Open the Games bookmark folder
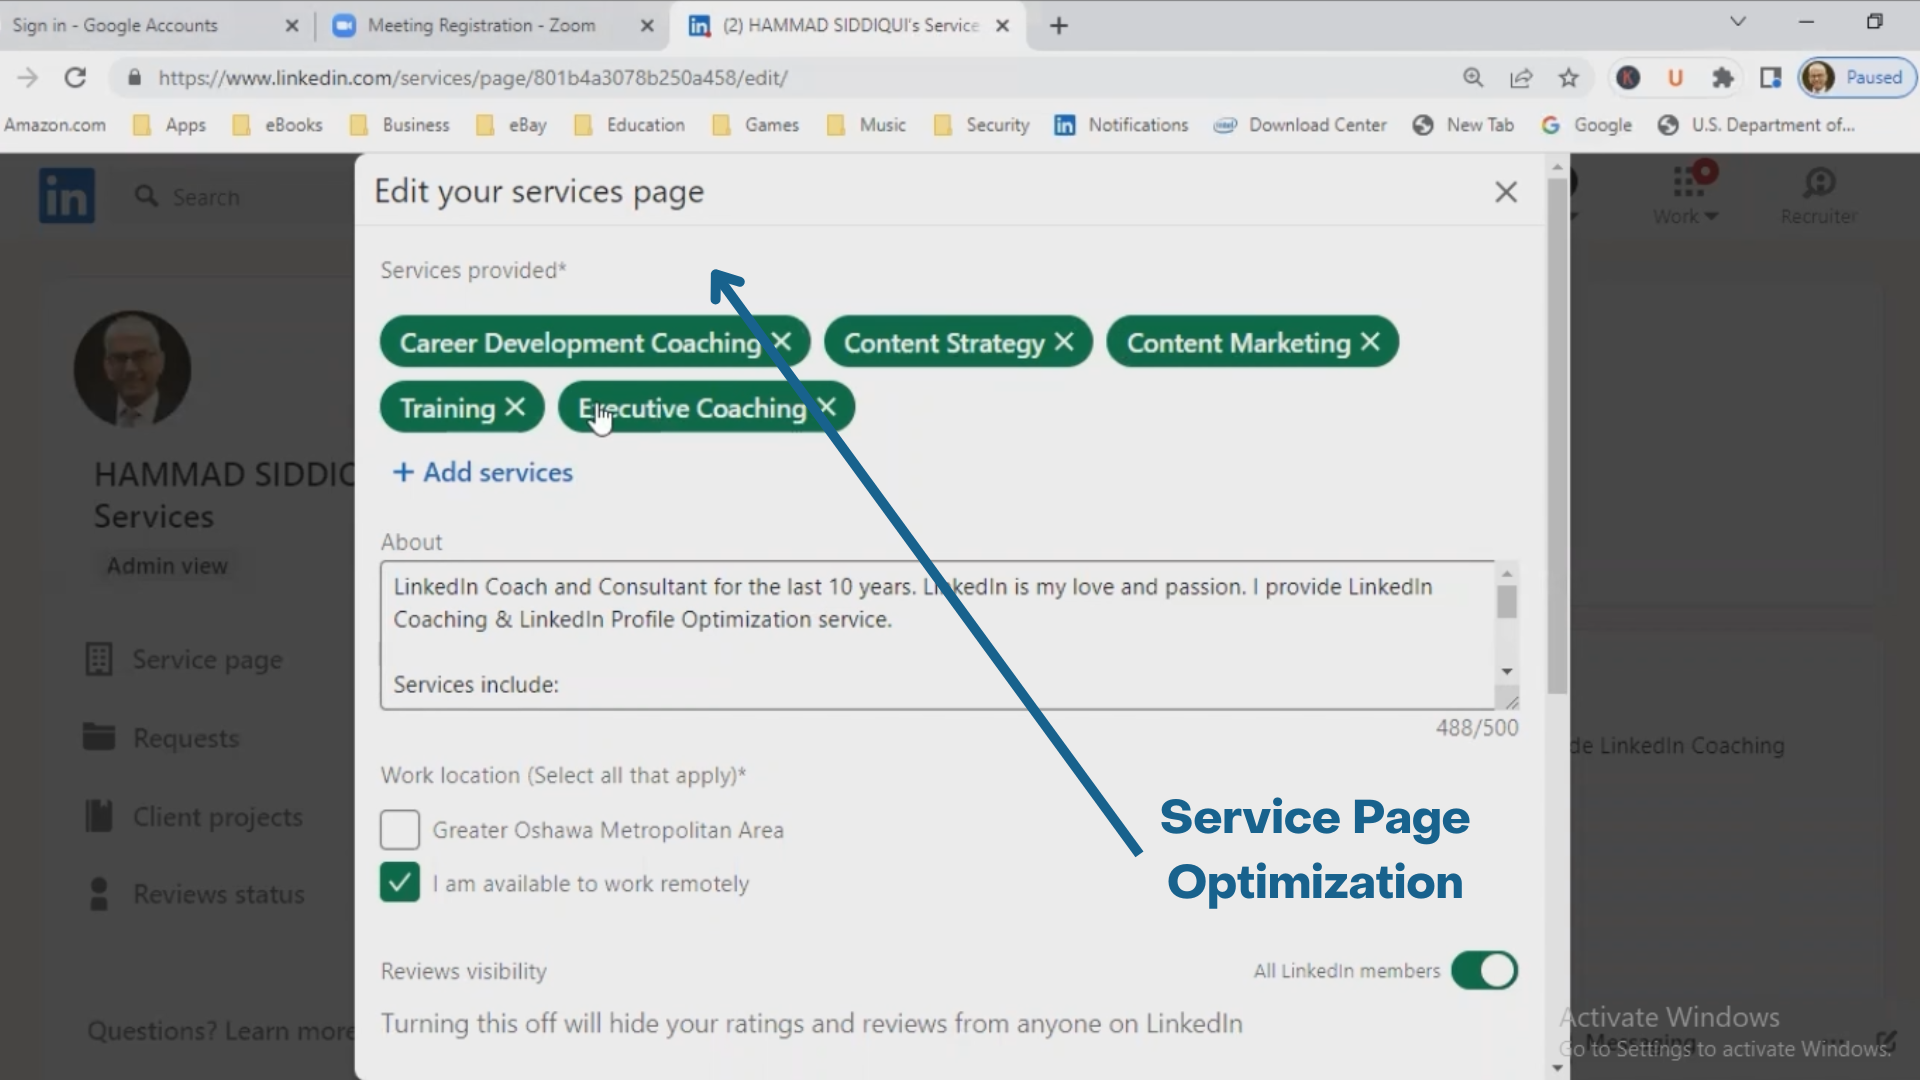The image size is (1920, 1080). pyautogui.click(x=756, y=125)
